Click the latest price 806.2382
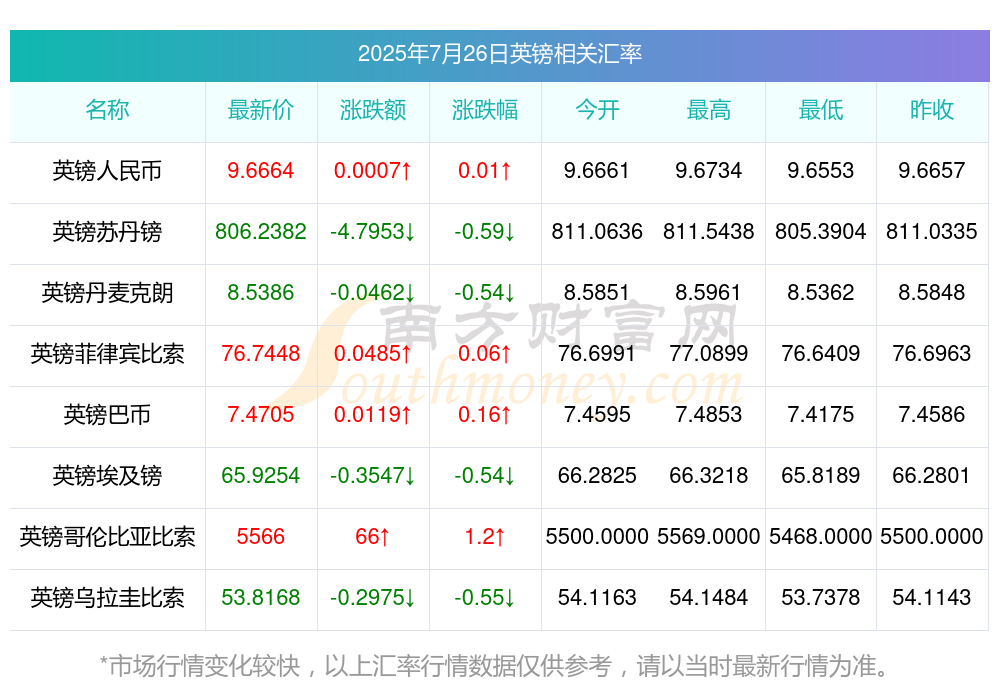The image size is (1000, 698). tap(261, 231)
